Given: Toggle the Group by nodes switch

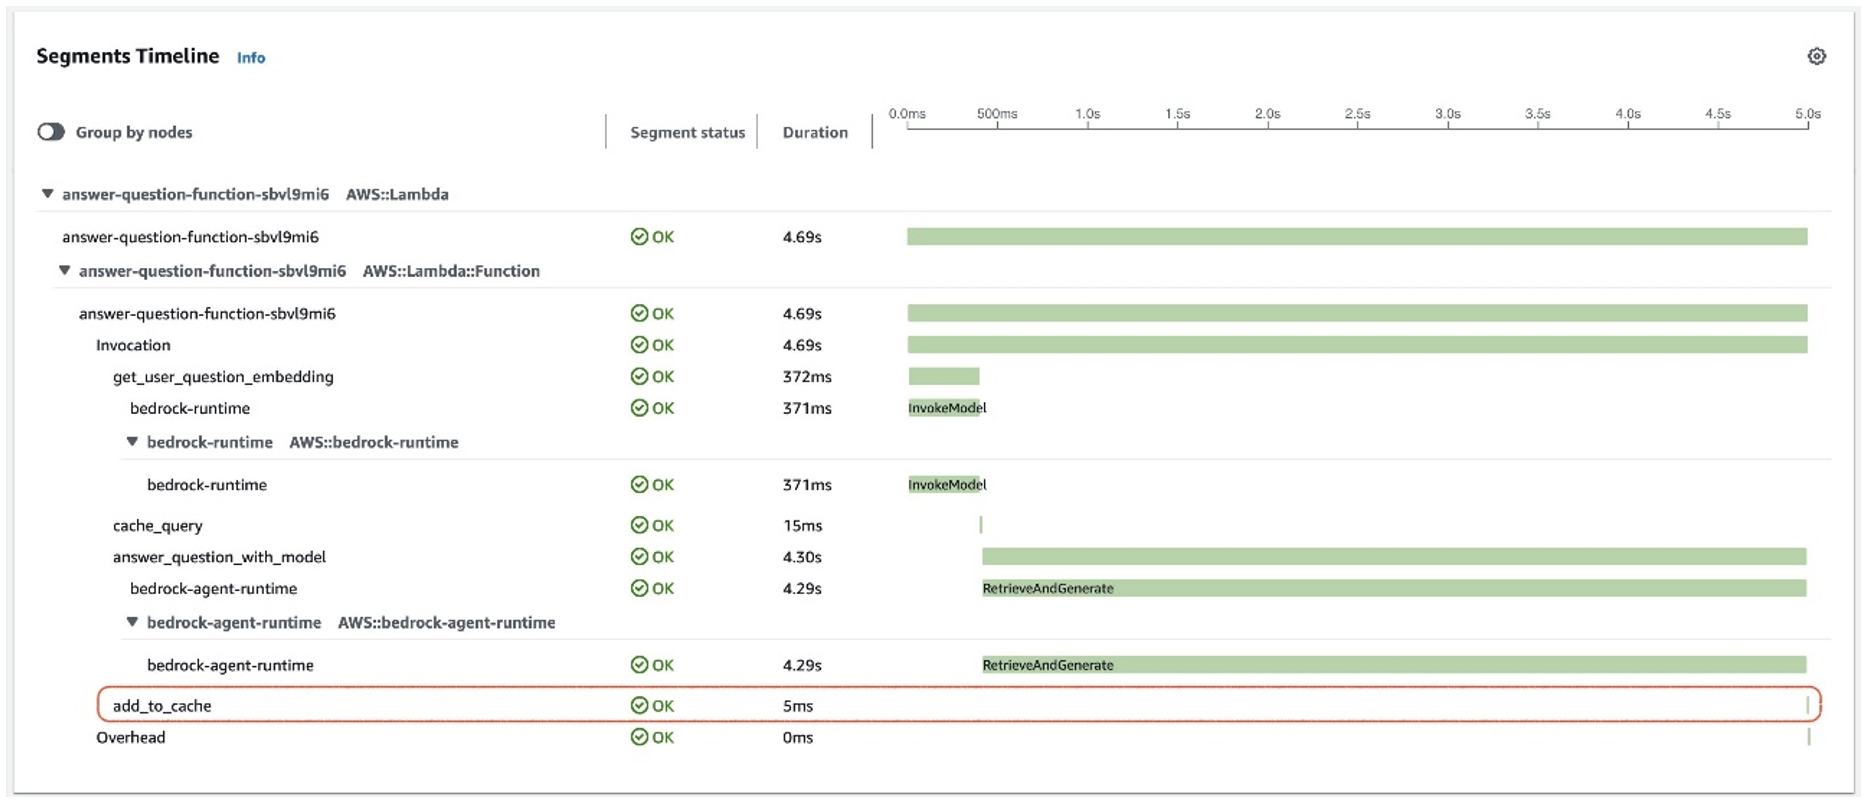Looking at the screenshot, I should click(51, 132).
